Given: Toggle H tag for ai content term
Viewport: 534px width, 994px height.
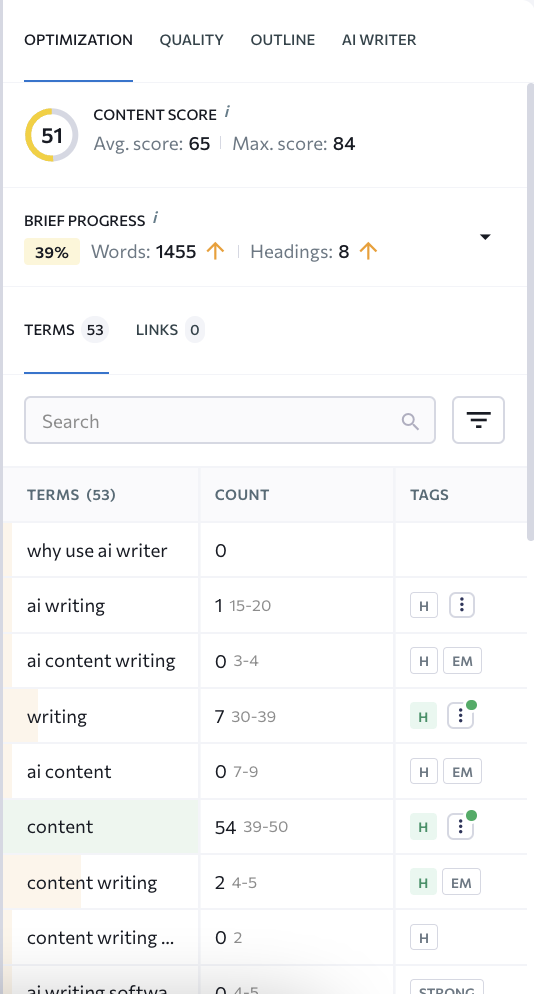Looking at the screenshot, I should point(424,772).
